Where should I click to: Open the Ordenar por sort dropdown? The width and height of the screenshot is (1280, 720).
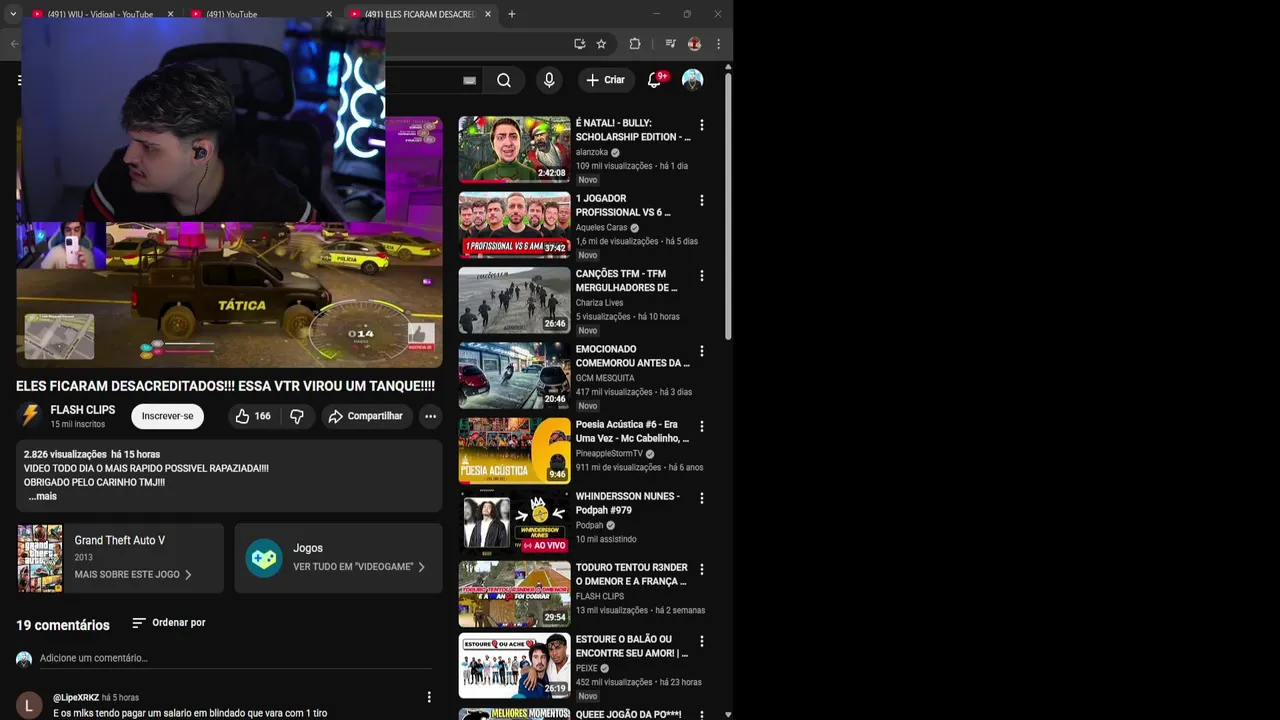pyautogui.click(x=168, y=623)
